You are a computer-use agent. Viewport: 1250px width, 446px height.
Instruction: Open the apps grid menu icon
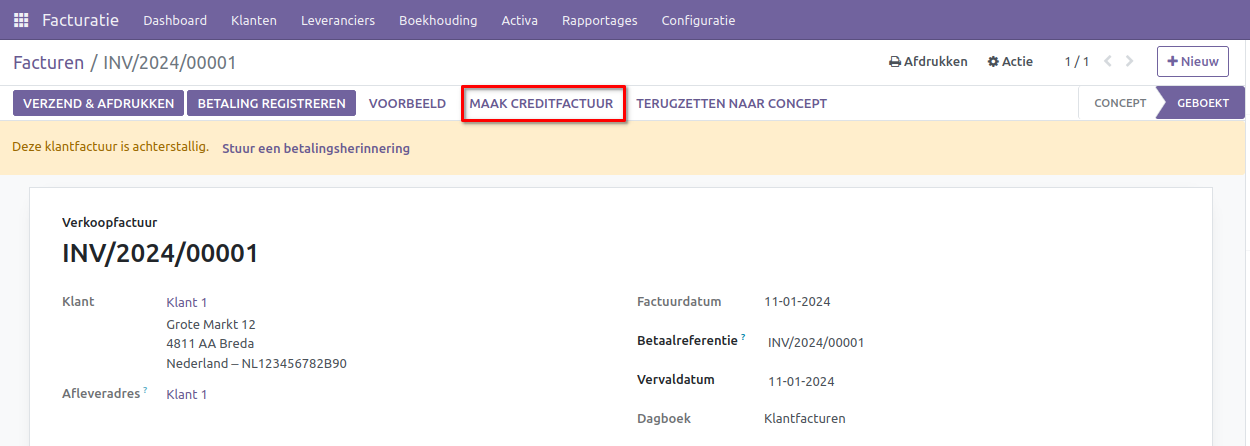point(21,20)
